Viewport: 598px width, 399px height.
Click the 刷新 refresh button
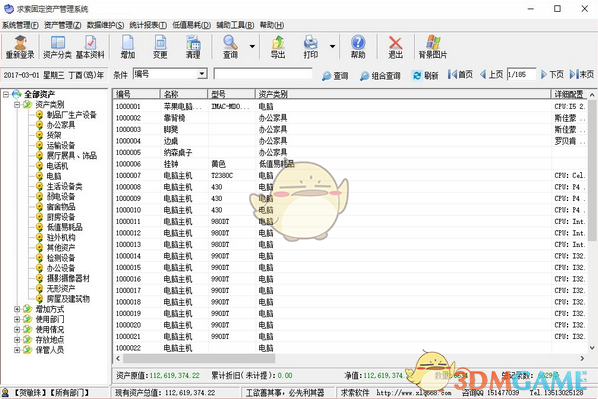coord(426,76)
